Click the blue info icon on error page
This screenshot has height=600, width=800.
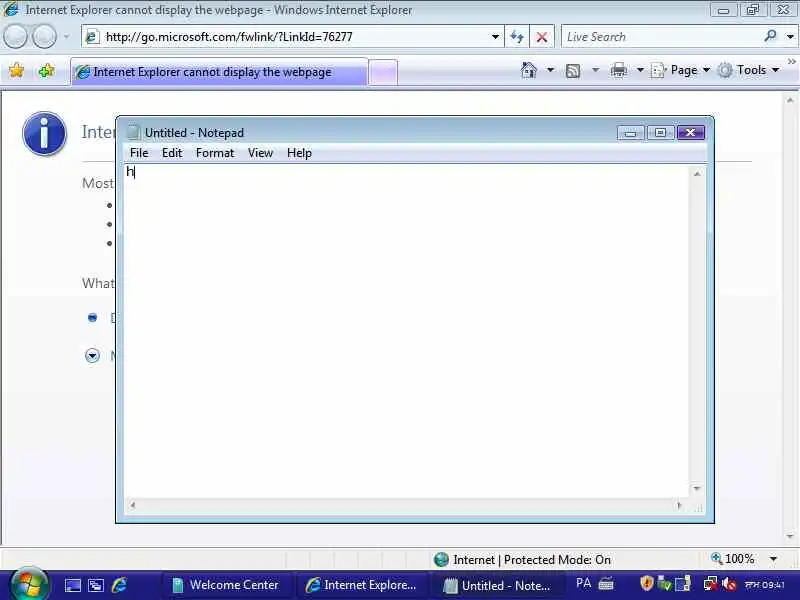(44, 134)
